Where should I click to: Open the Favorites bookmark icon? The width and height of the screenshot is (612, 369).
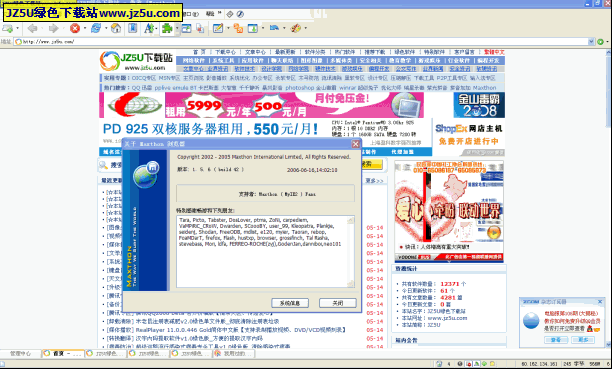(133, 28)
